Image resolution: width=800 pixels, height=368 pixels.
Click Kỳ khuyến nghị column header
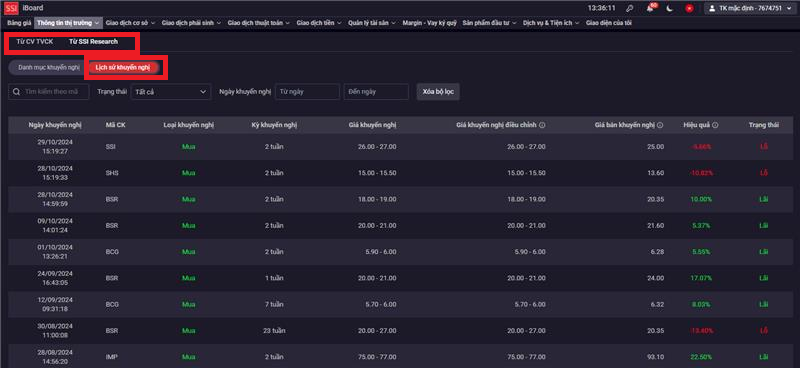[x=274, y=125]
